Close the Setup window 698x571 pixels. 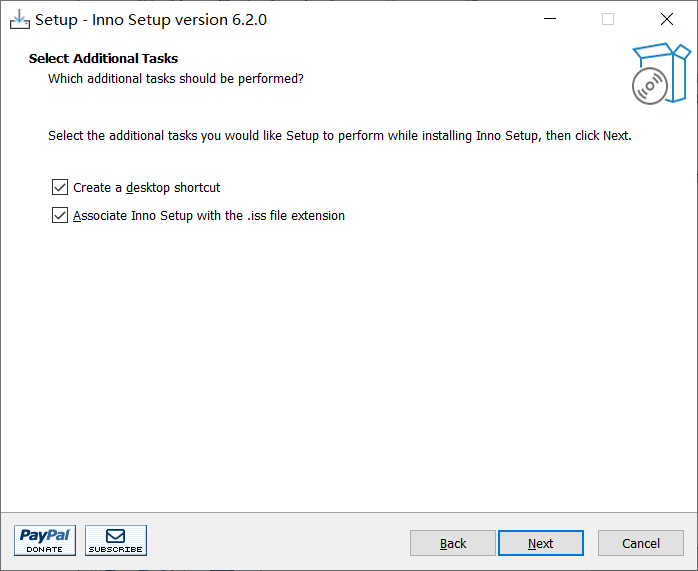[667, 19]
